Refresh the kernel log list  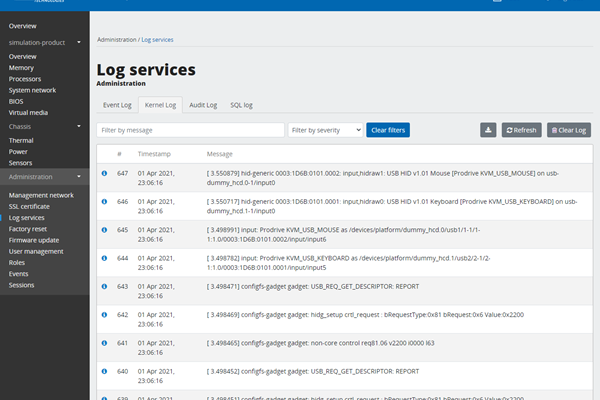[x=522, y=130]
